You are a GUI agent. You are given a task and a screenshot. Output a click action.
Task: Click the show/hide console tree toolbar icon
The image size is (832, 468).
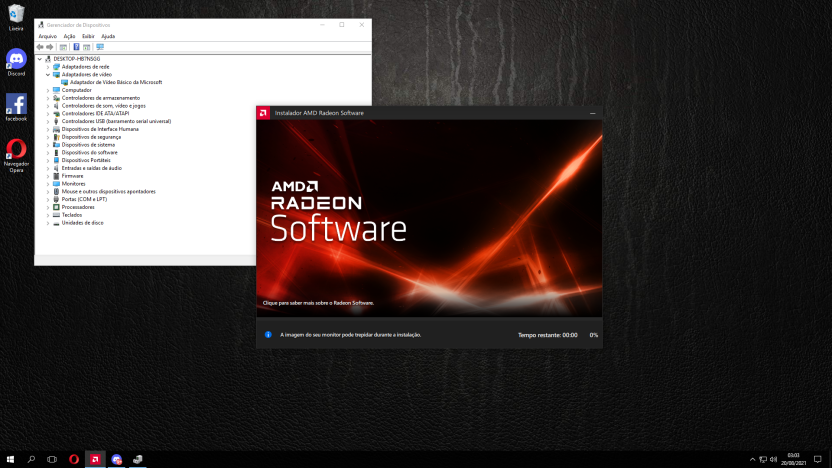[63, 47]
